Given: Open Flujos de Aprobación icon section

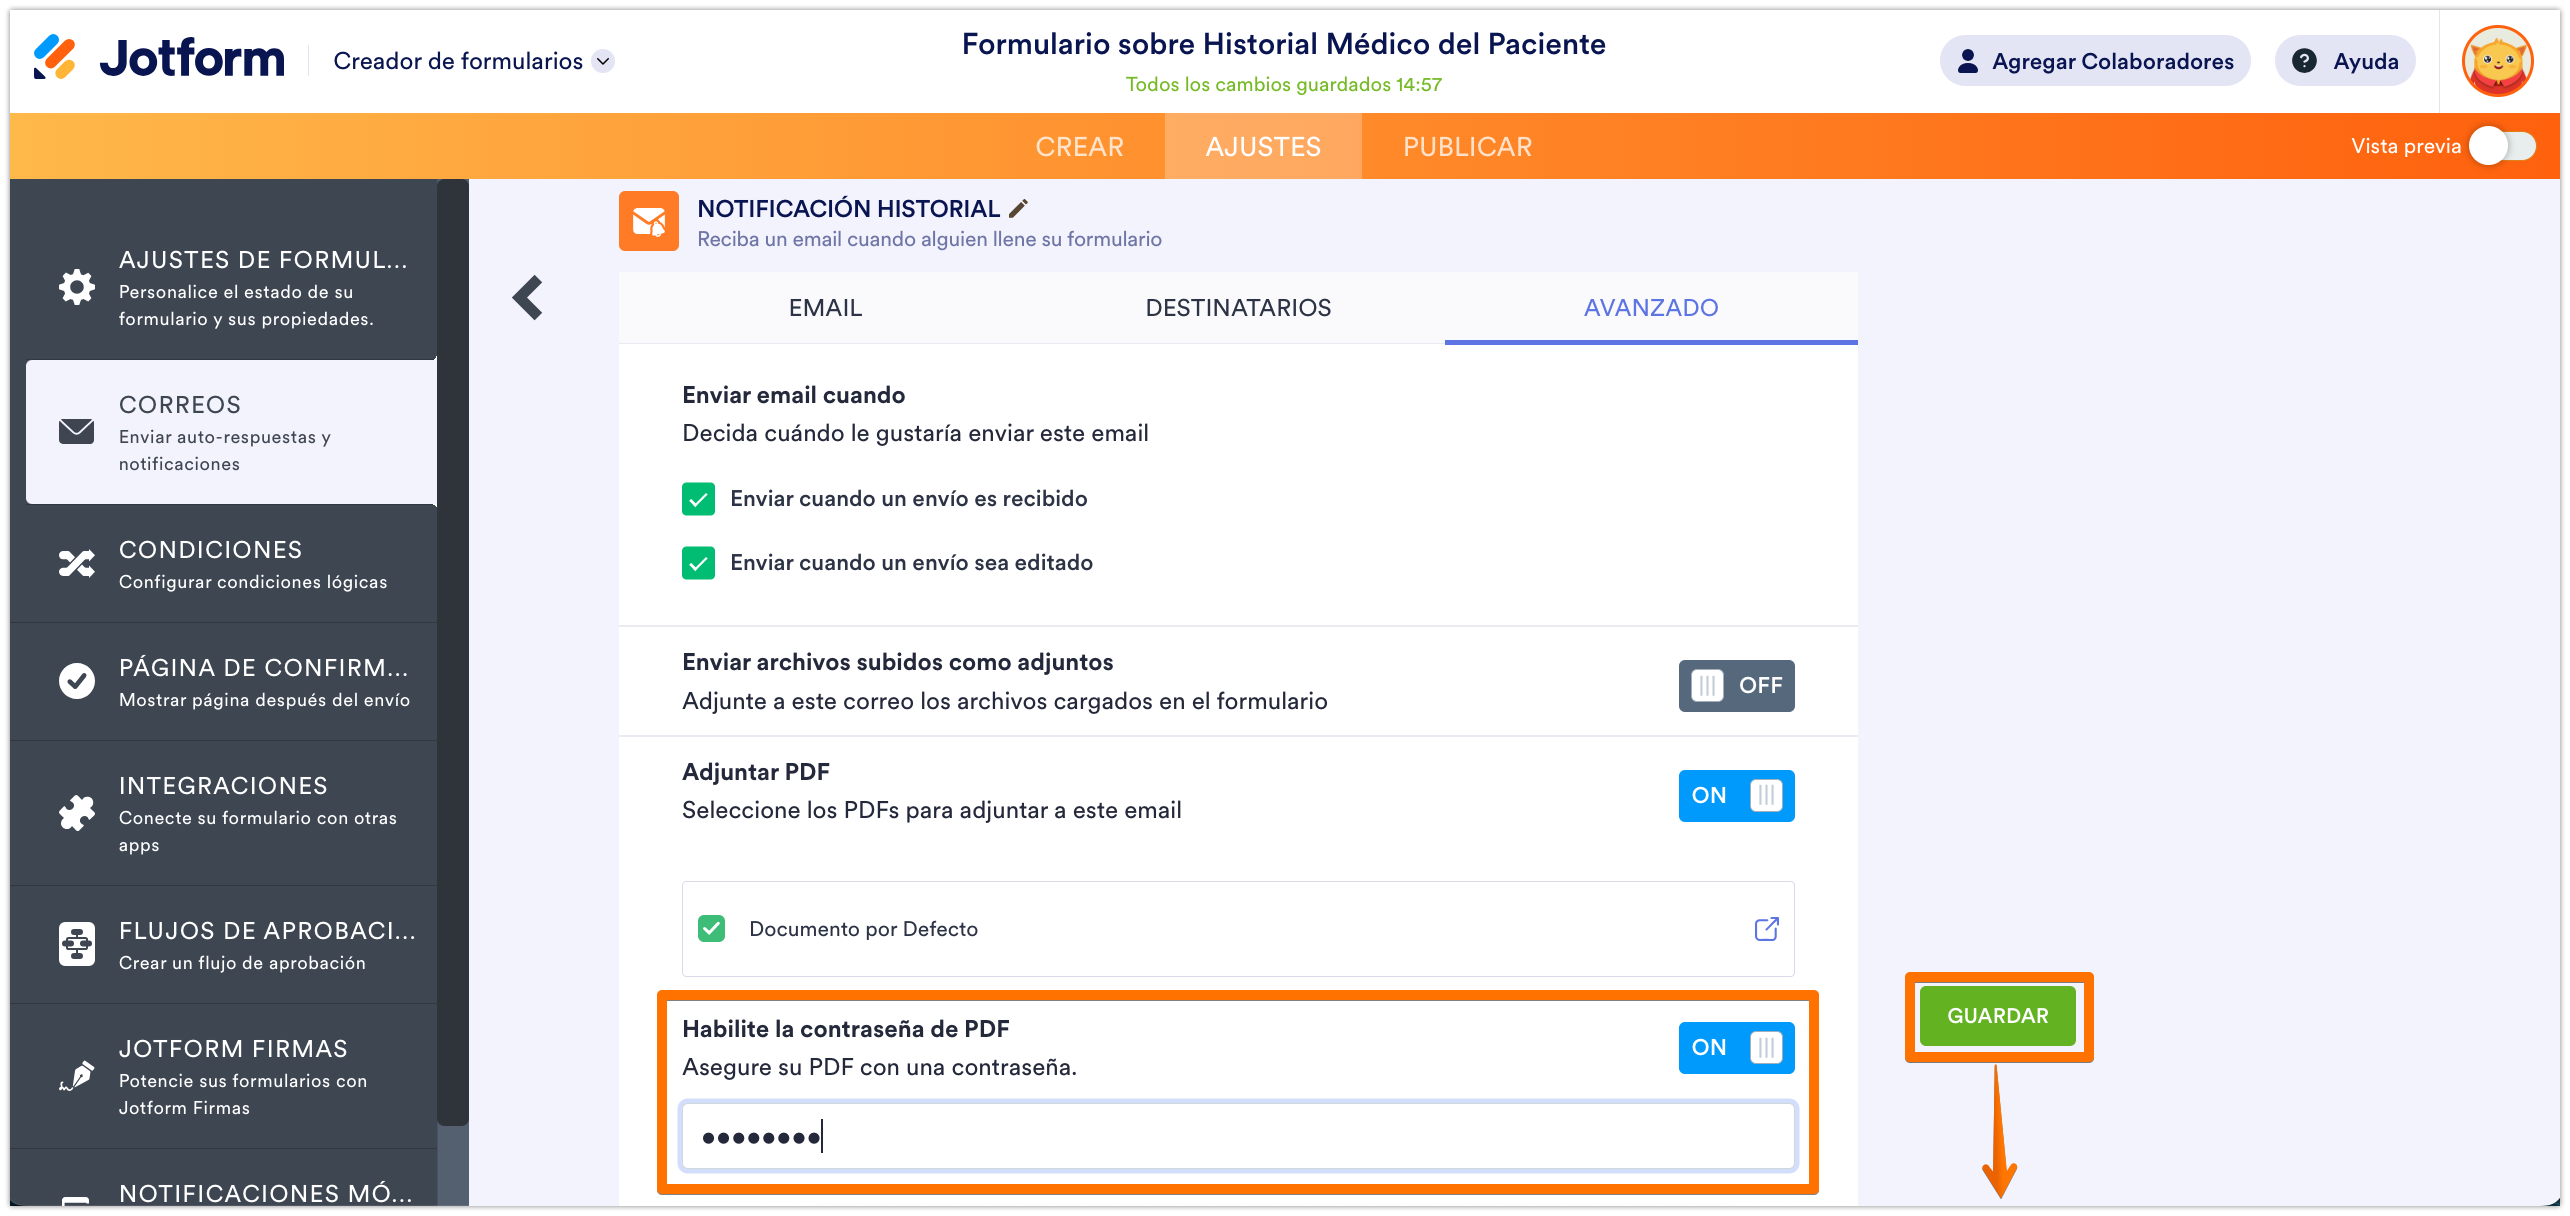Looking at the screenshot, I should pos(77,945).
